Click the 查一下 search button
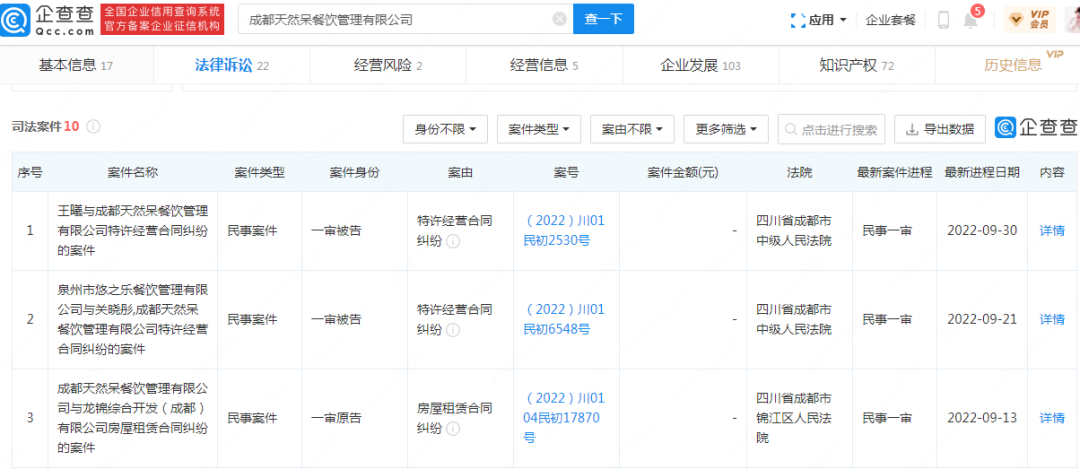Image resolution: width=1080 pixels, height=469 pixels. click(x=603, y=19)
